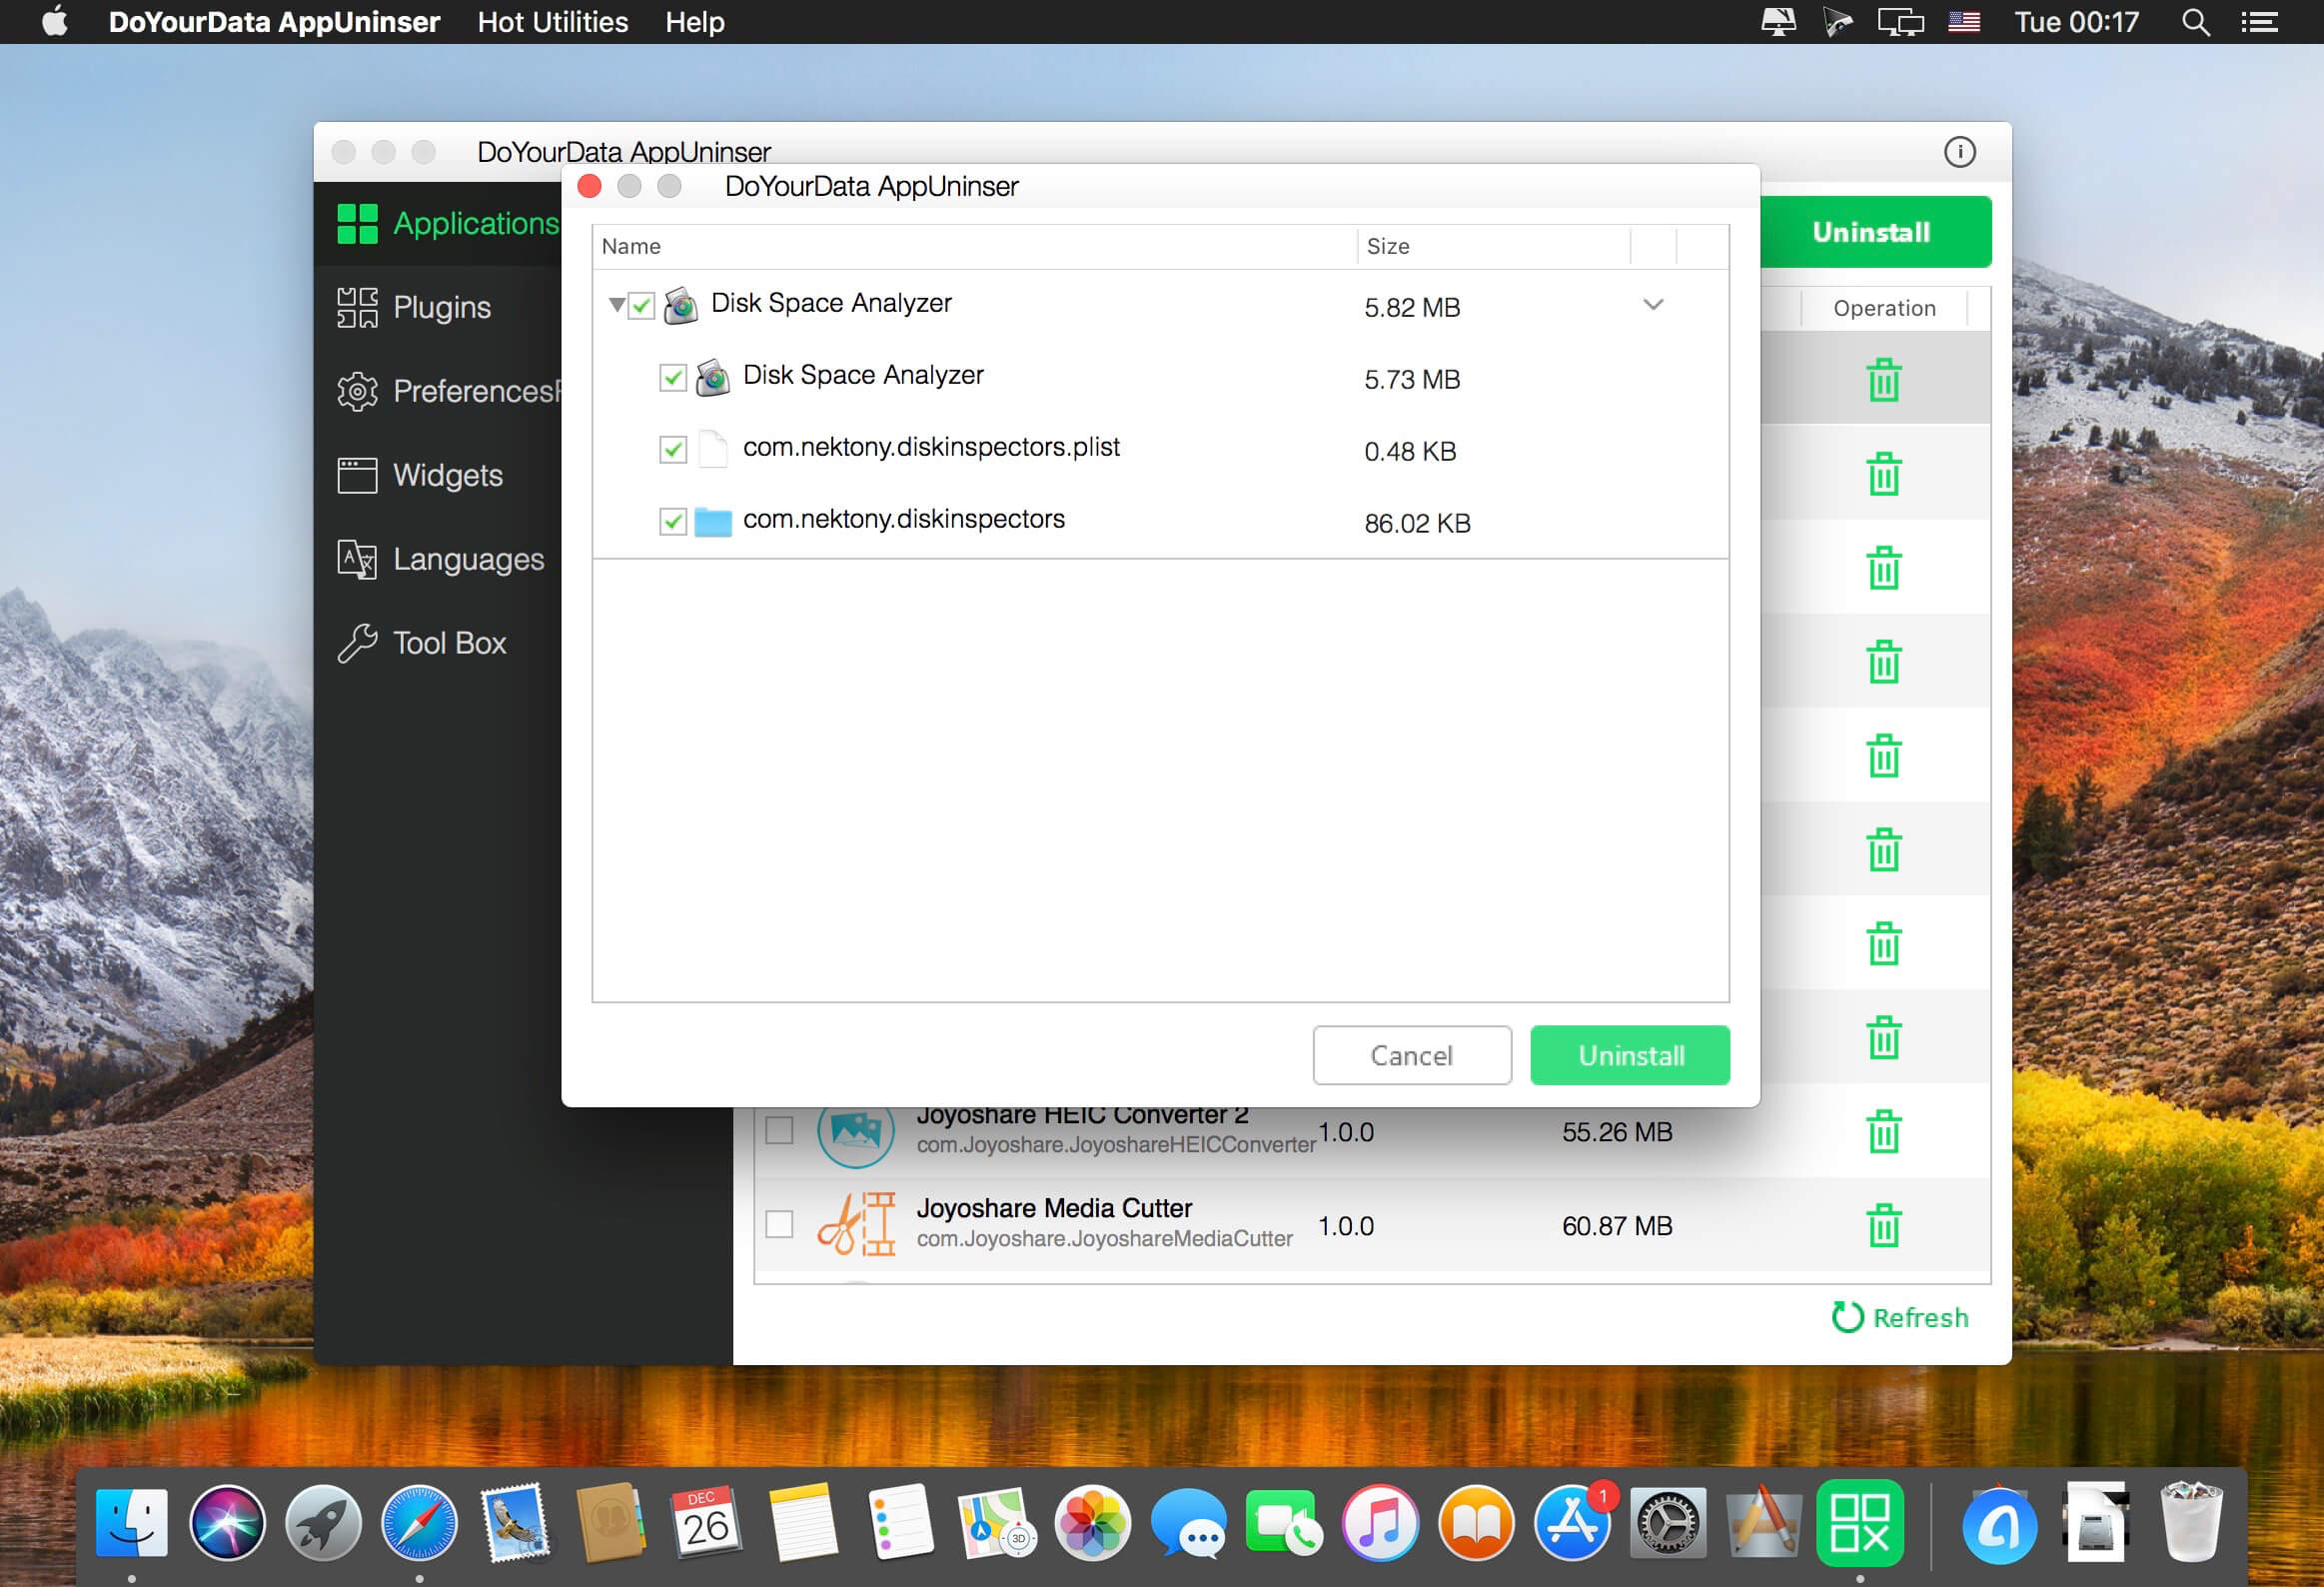Open System Preferences gear in the dock
The image size is (2324, 1587).
(x=1668, y=1522)
